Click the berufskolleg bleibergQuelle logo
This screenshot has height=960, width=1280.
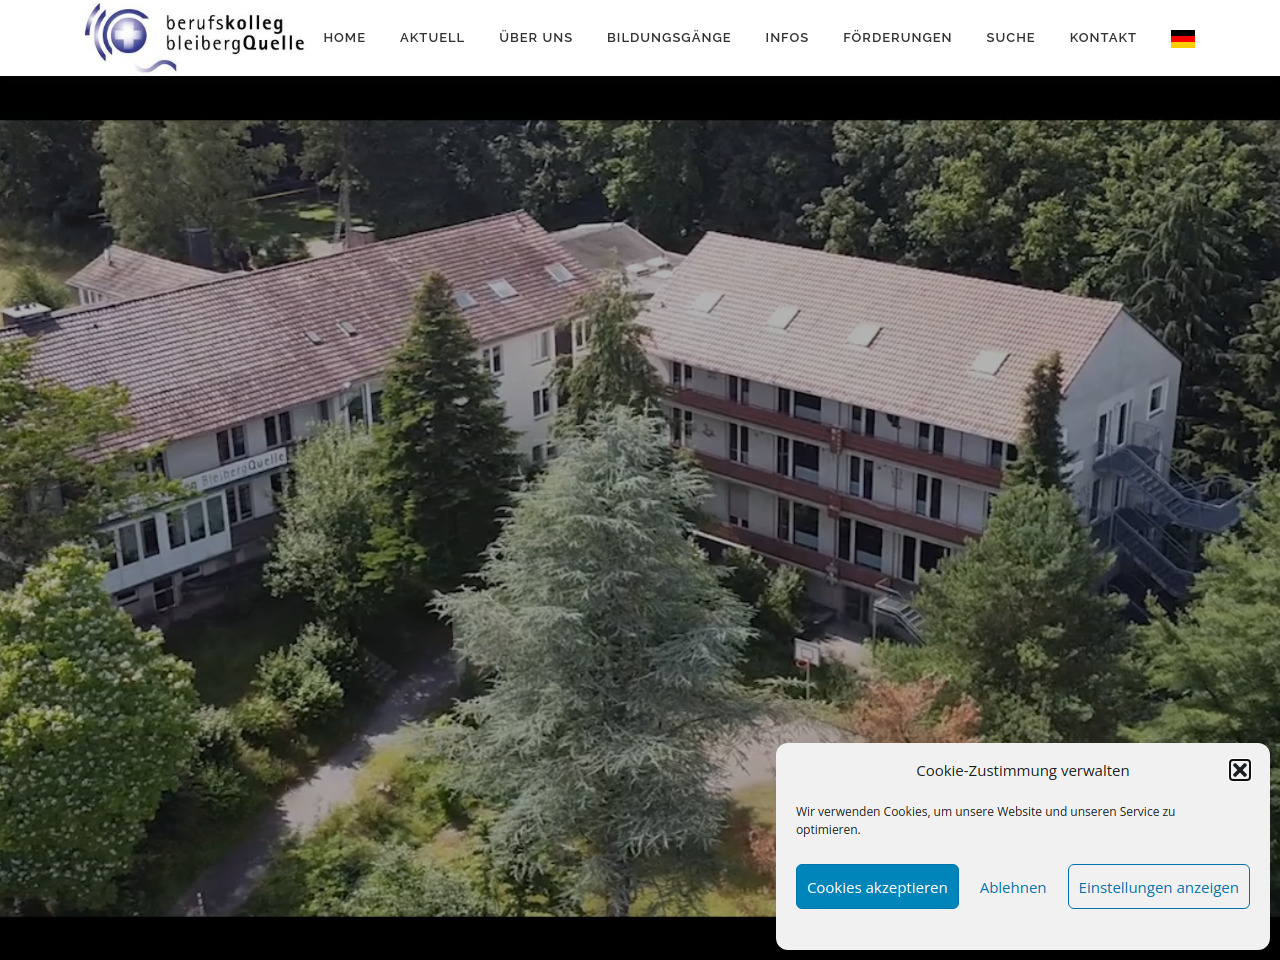(x=195, y=37)
